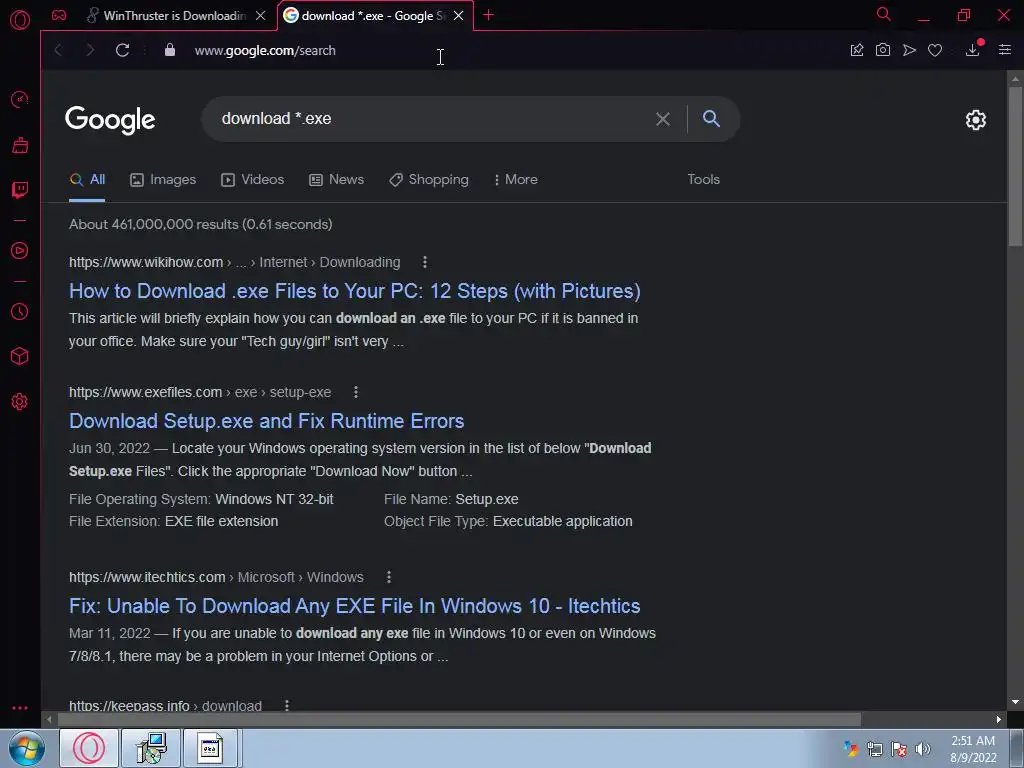Open My Flow send icon
The width and height of the screenshot is (1024, 768).
tap(909, 50)
